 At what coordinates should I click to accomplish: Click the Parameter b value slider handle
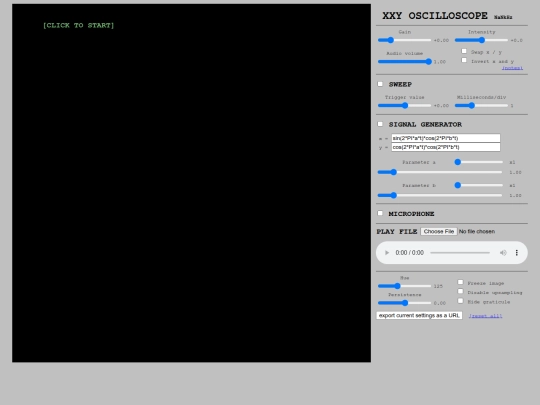pyautogui.click(x=394, y=195)
